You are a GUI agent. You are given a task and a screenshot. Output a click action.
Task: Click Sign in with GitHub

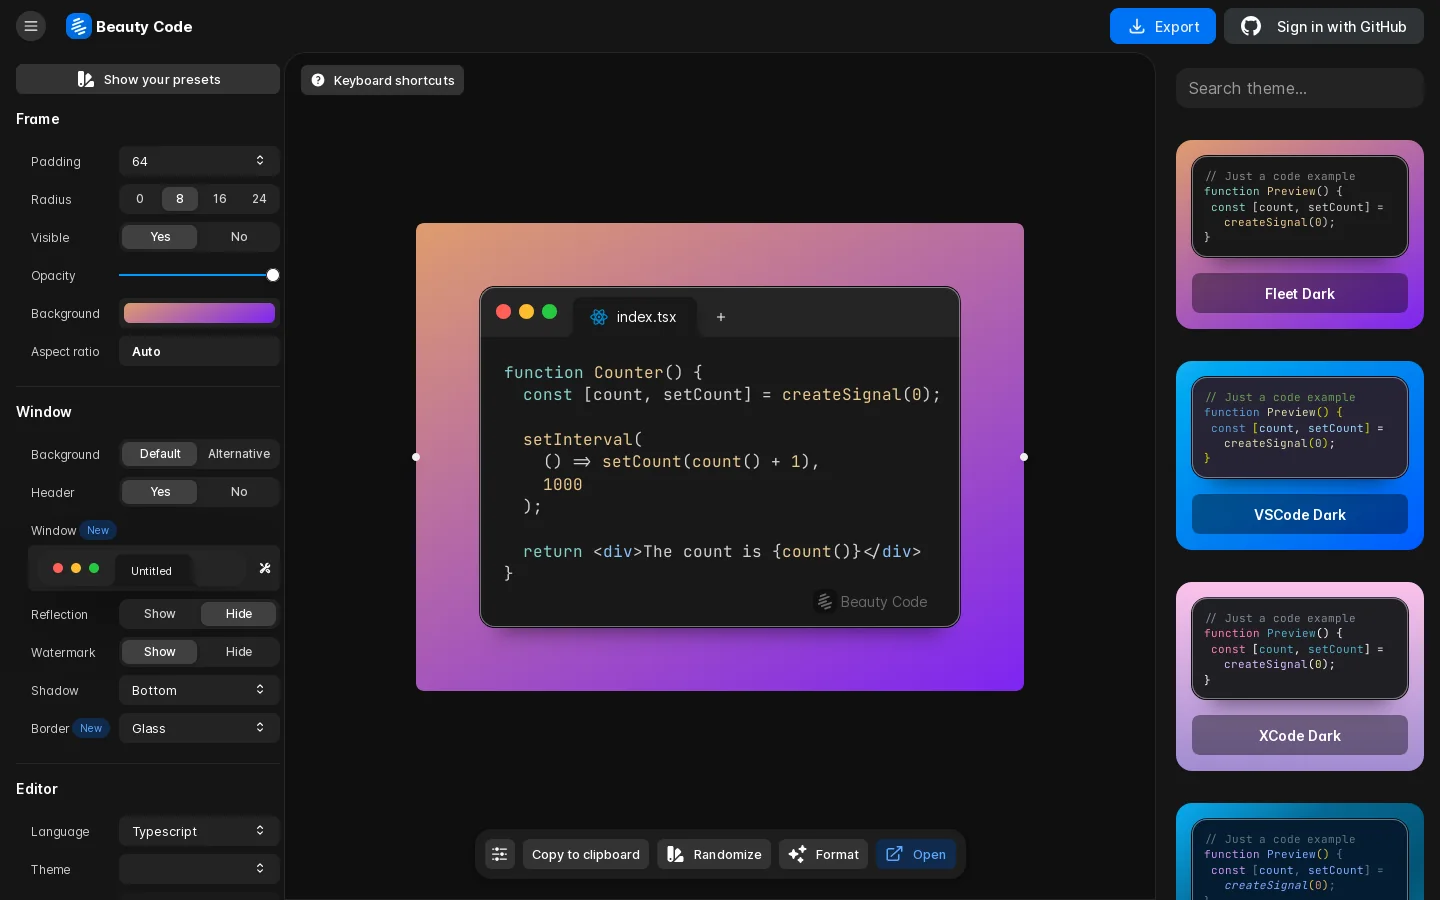pos(1324,26)
